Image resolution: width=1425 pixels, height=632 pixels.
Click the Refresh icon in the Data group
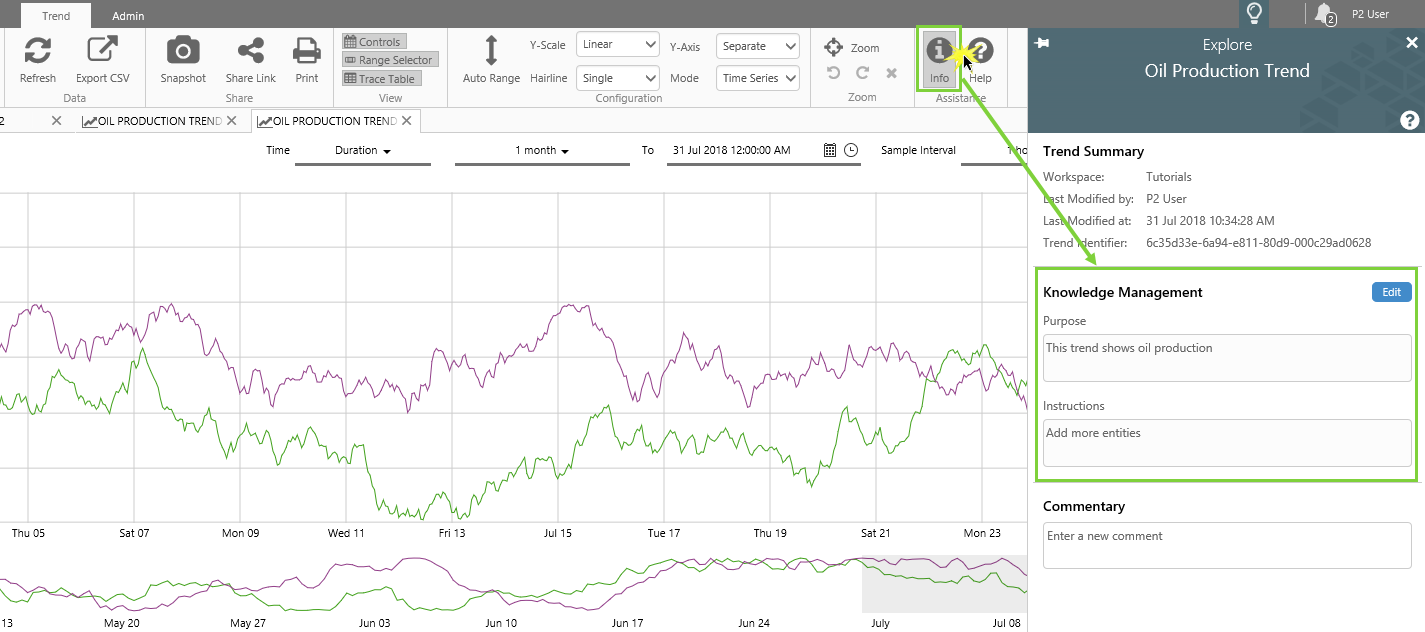38,51
